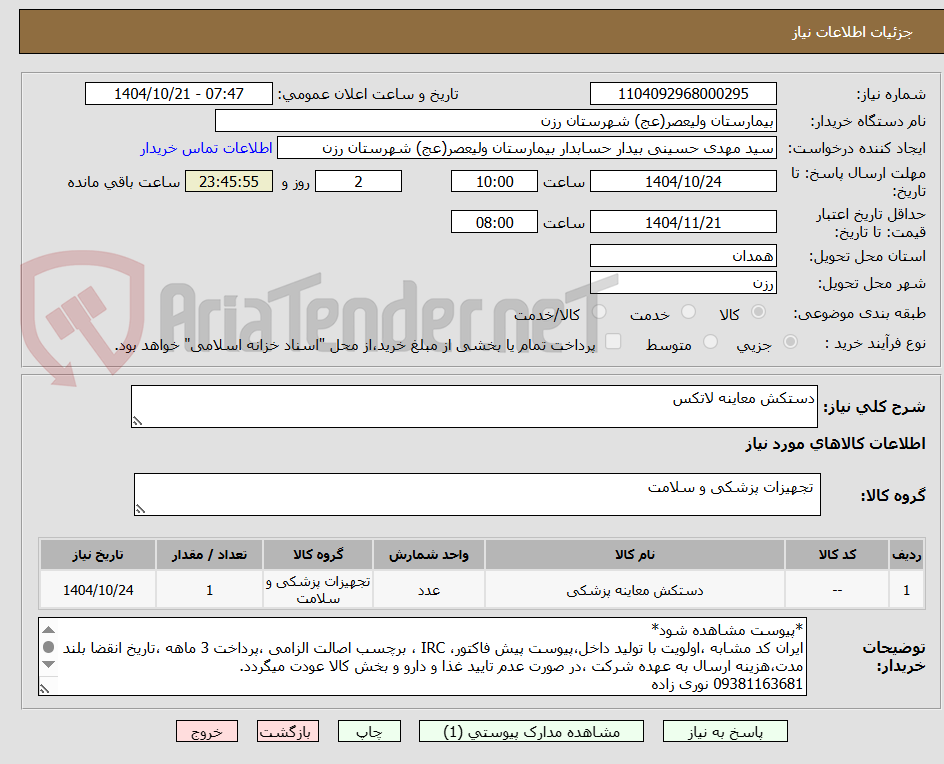Select the جزیی purchase type radio
Viewport: 944px width, 764px height.
tap(790, 342)
